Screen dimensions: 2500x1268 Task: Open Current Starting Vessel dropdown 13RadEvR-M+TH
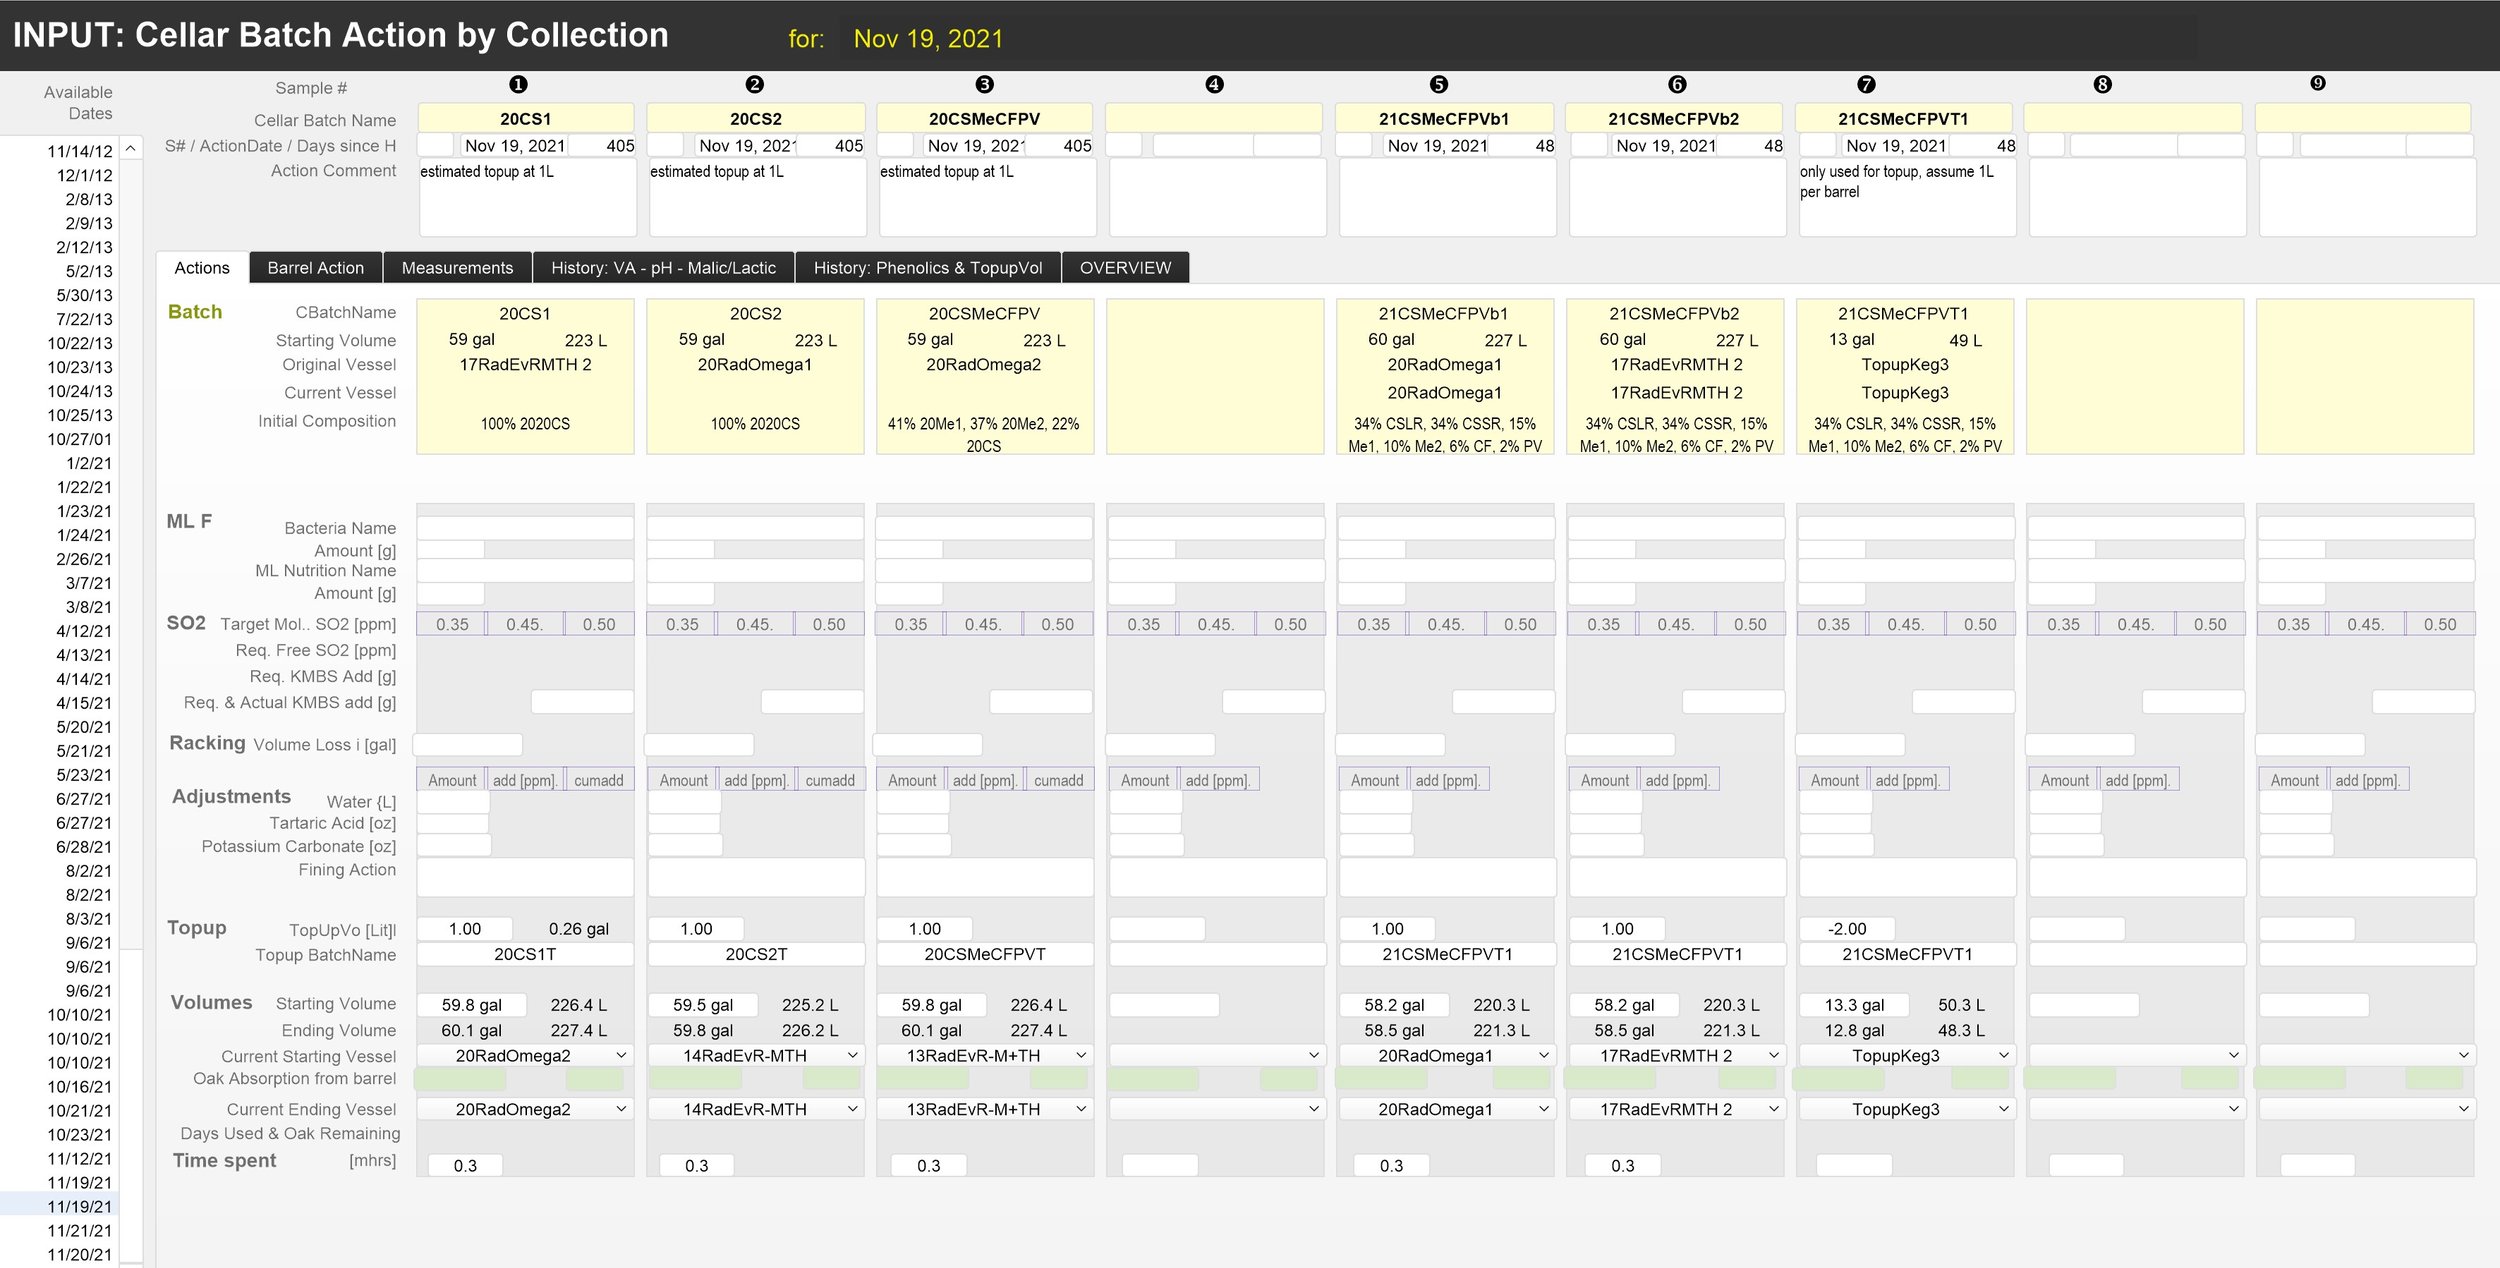pyautogui.click(x=984, y=1056)
